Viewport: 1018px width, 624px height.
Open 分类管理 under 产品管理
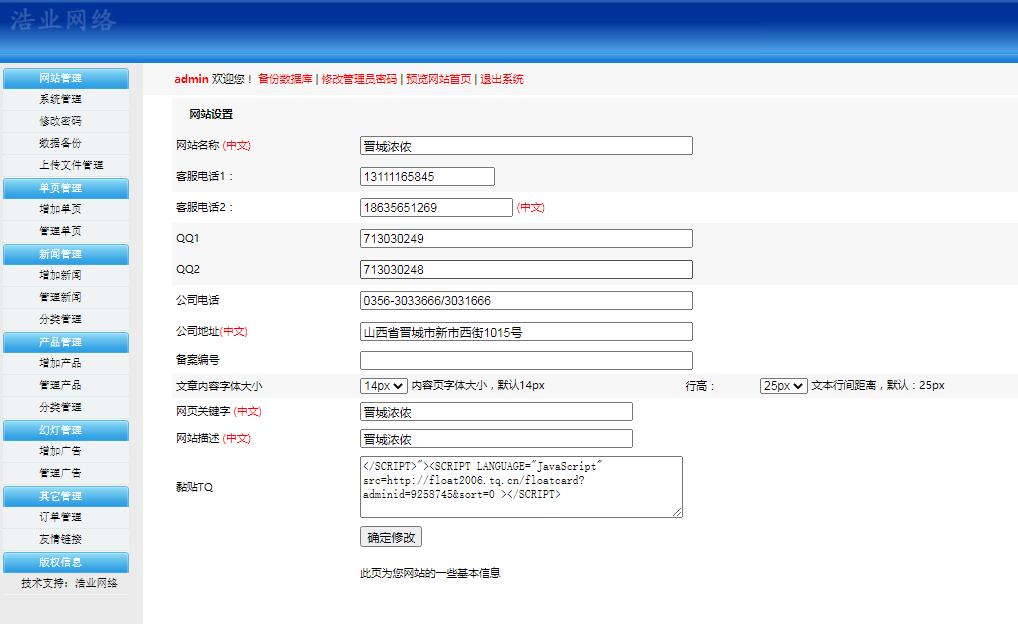(x=60, y=407)
